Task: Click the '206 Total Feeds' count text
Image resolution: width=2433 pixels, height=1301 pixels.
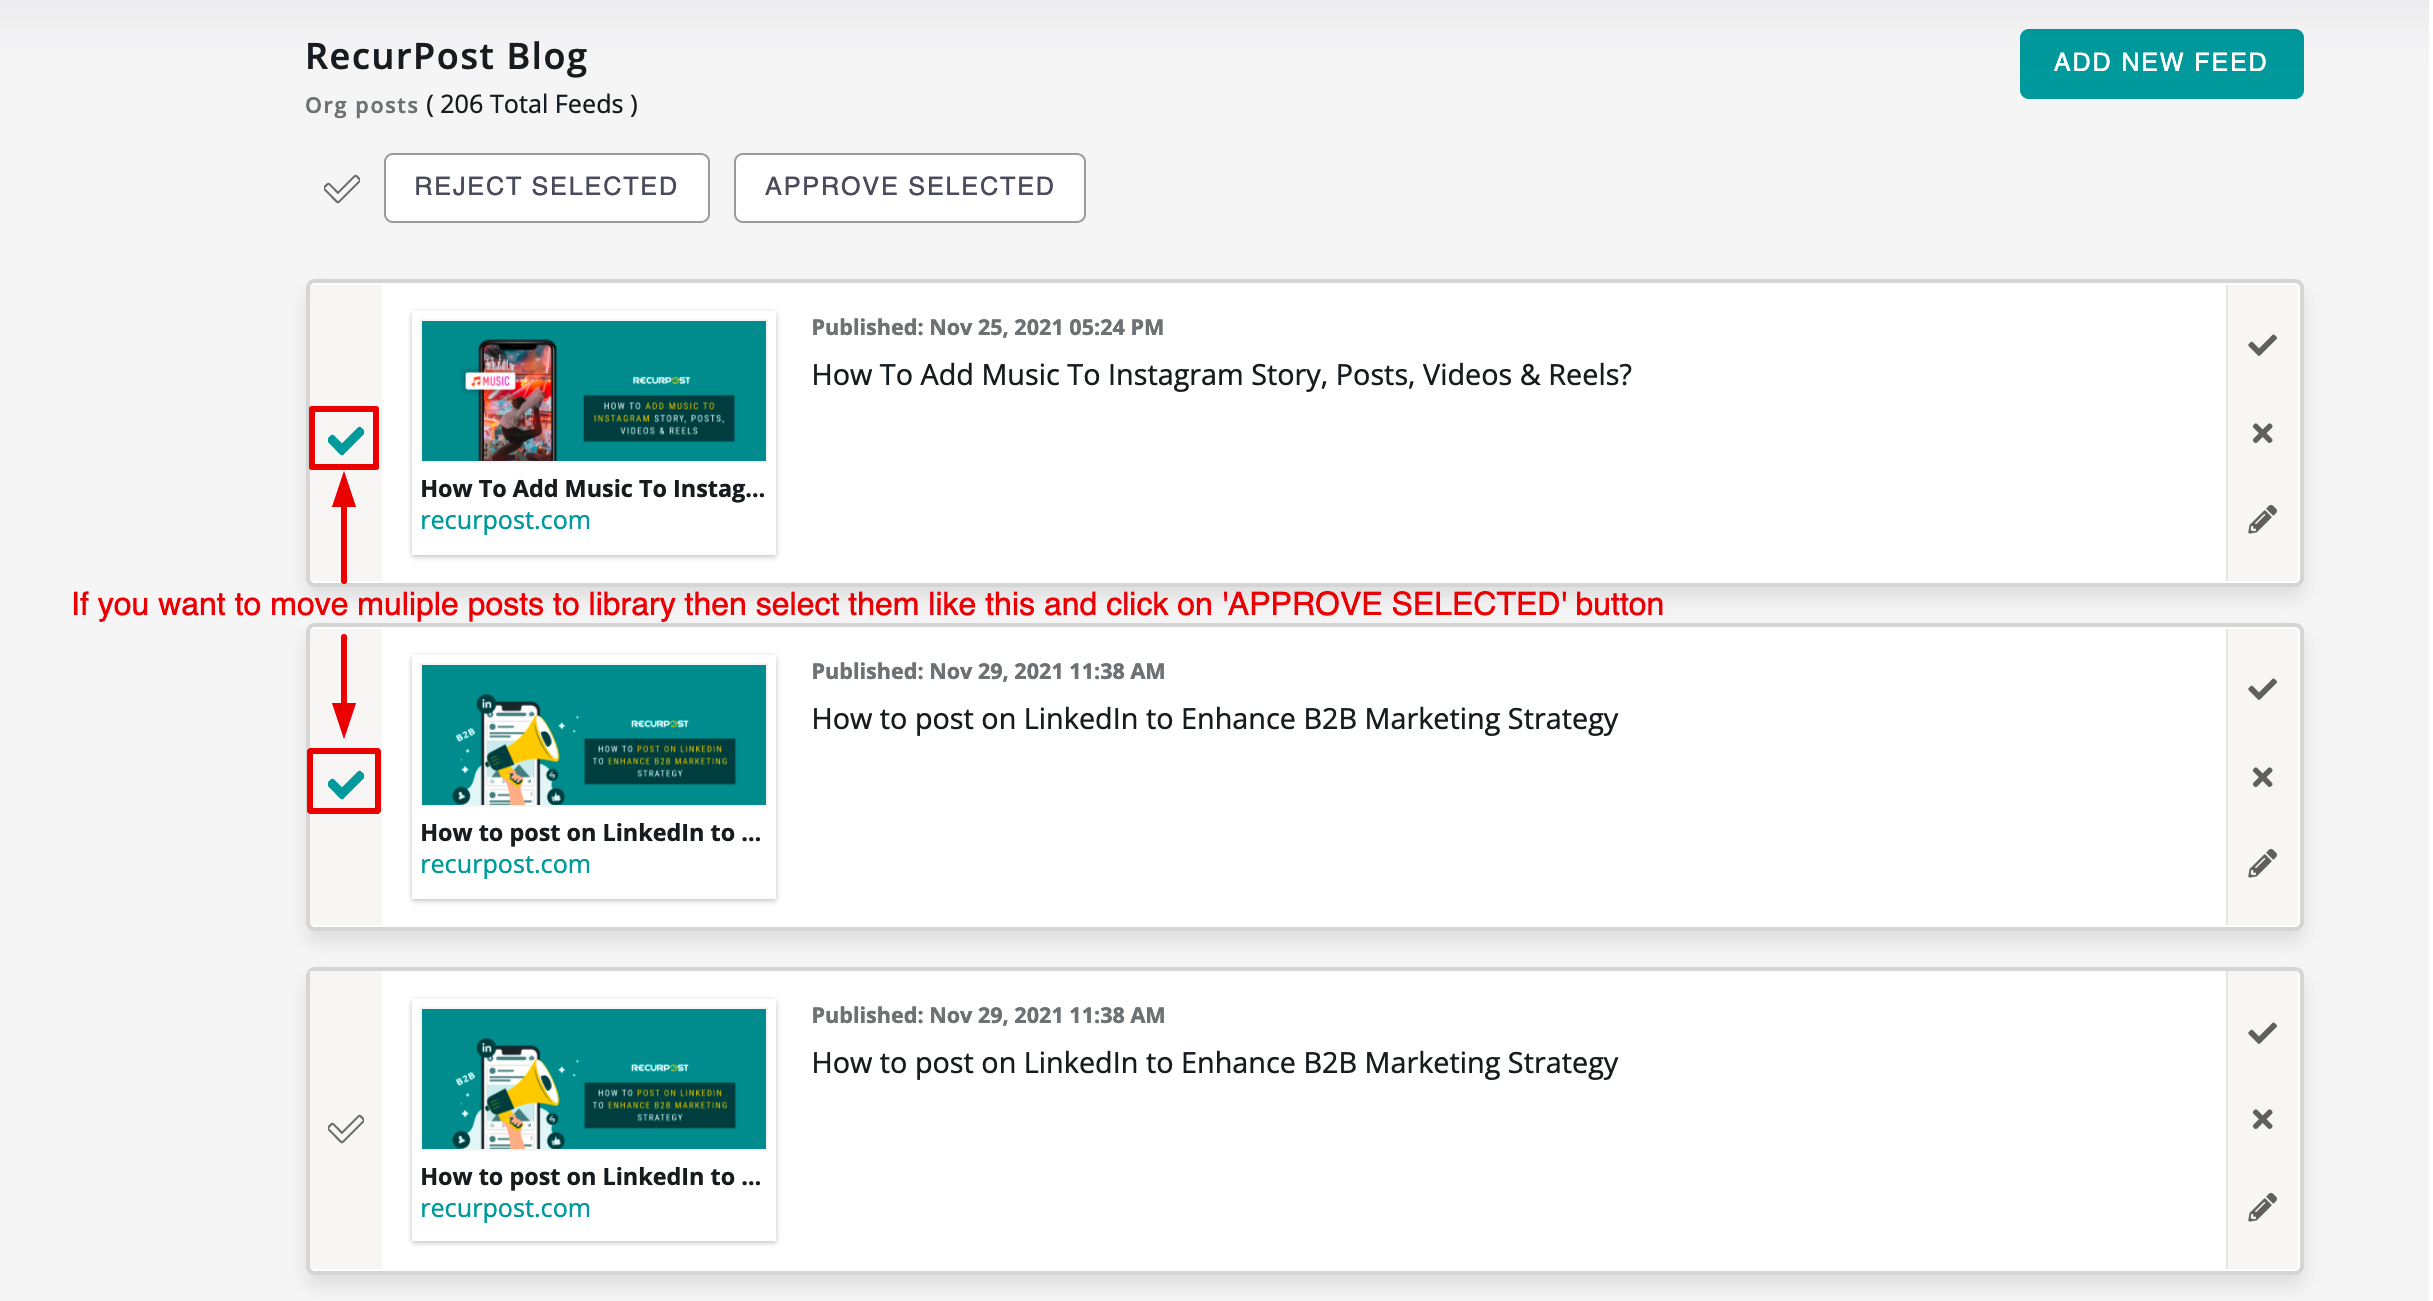Action: pos(532,105)
